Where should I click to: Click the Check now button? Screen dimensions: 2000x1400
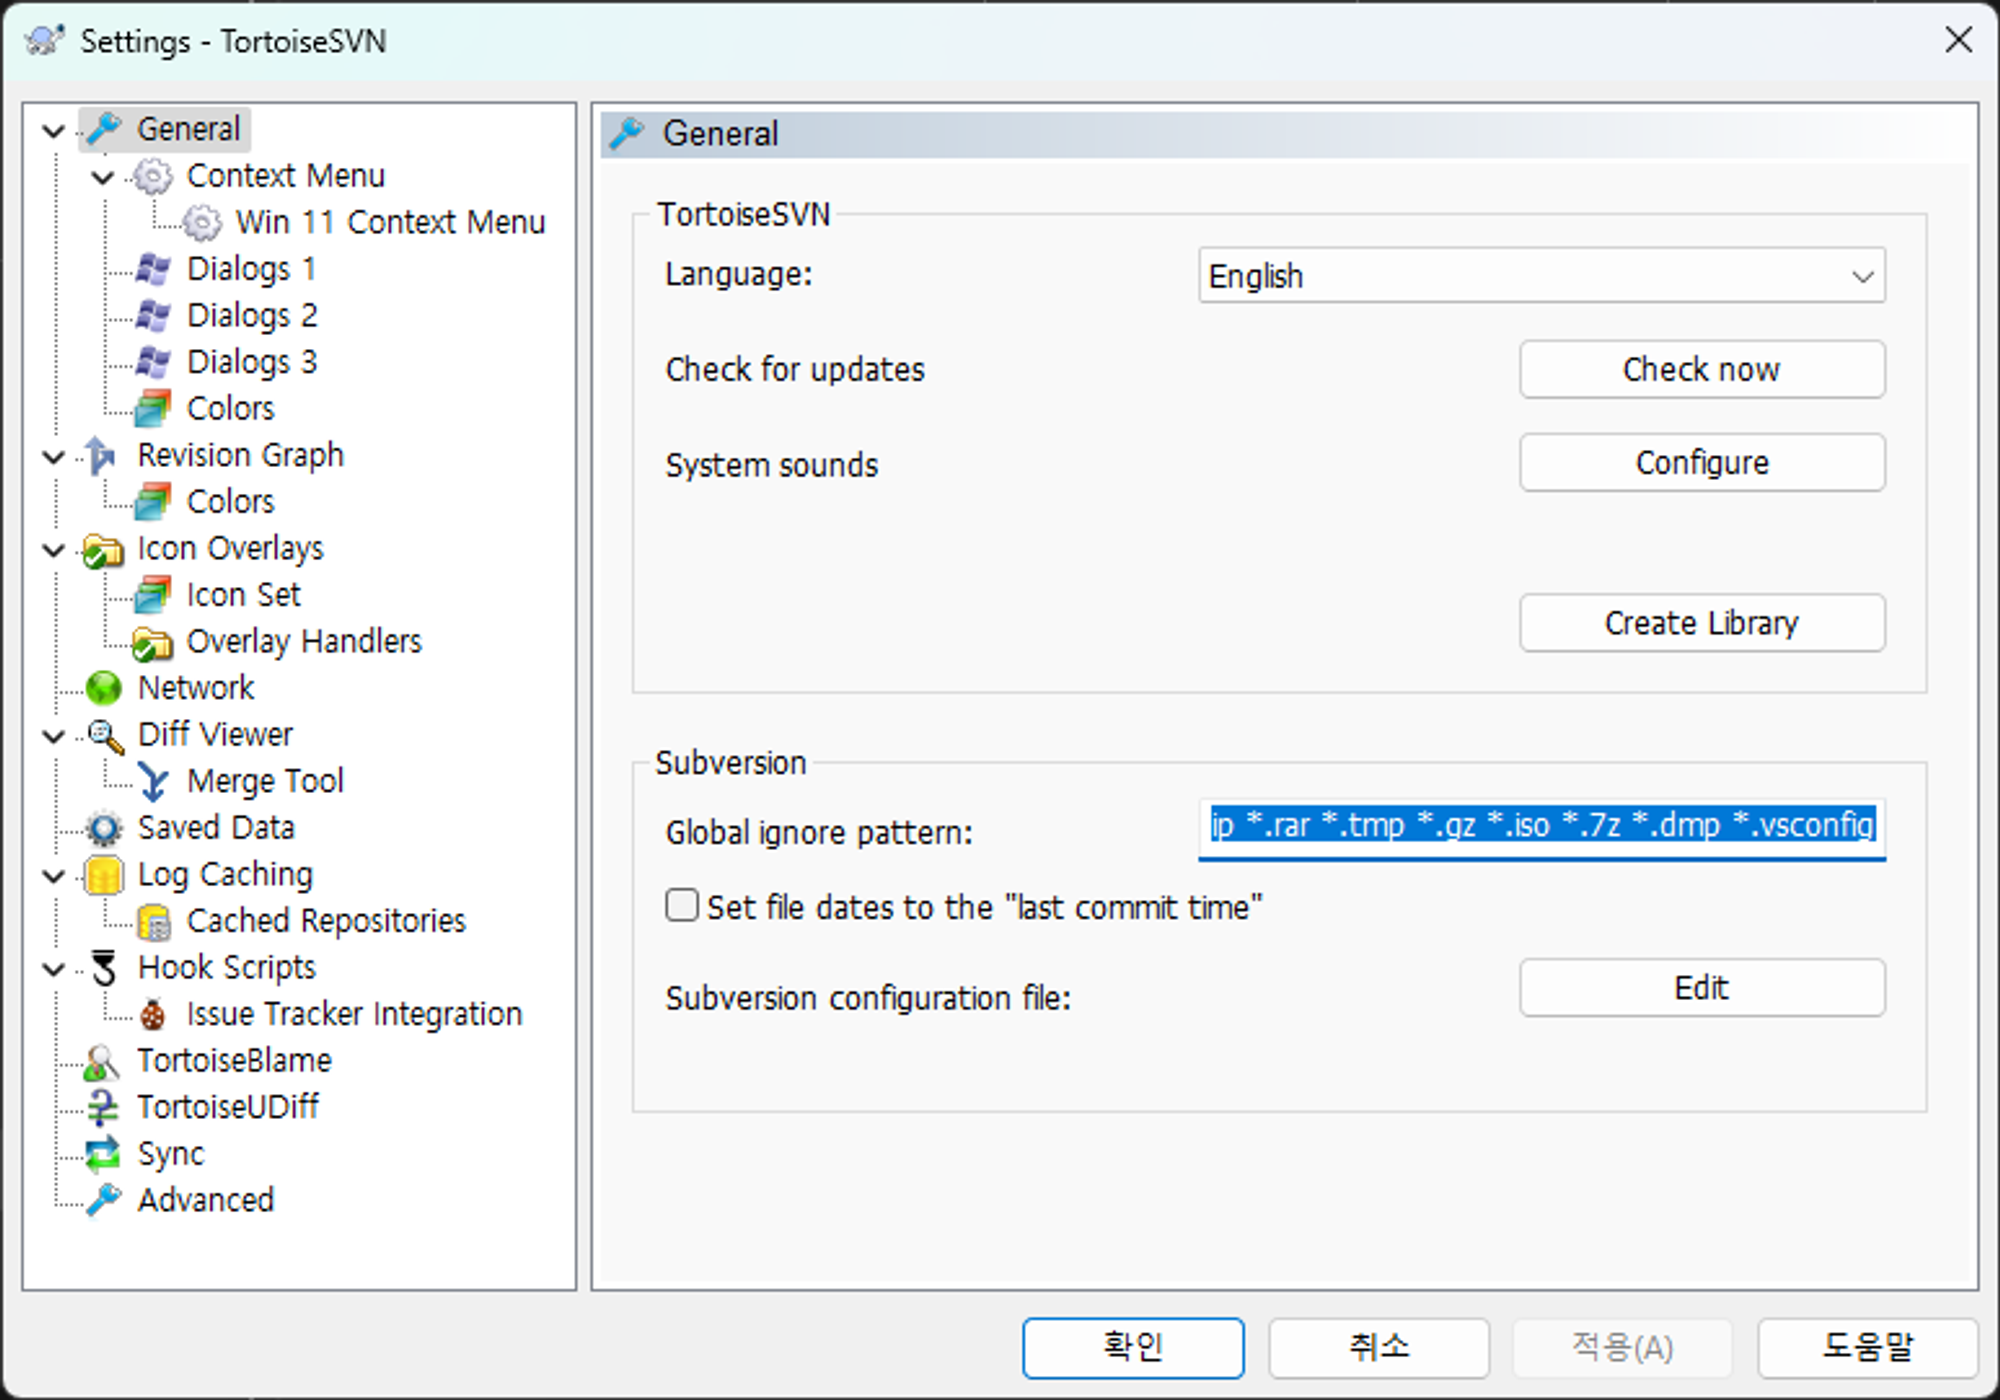click(1701, 369)
